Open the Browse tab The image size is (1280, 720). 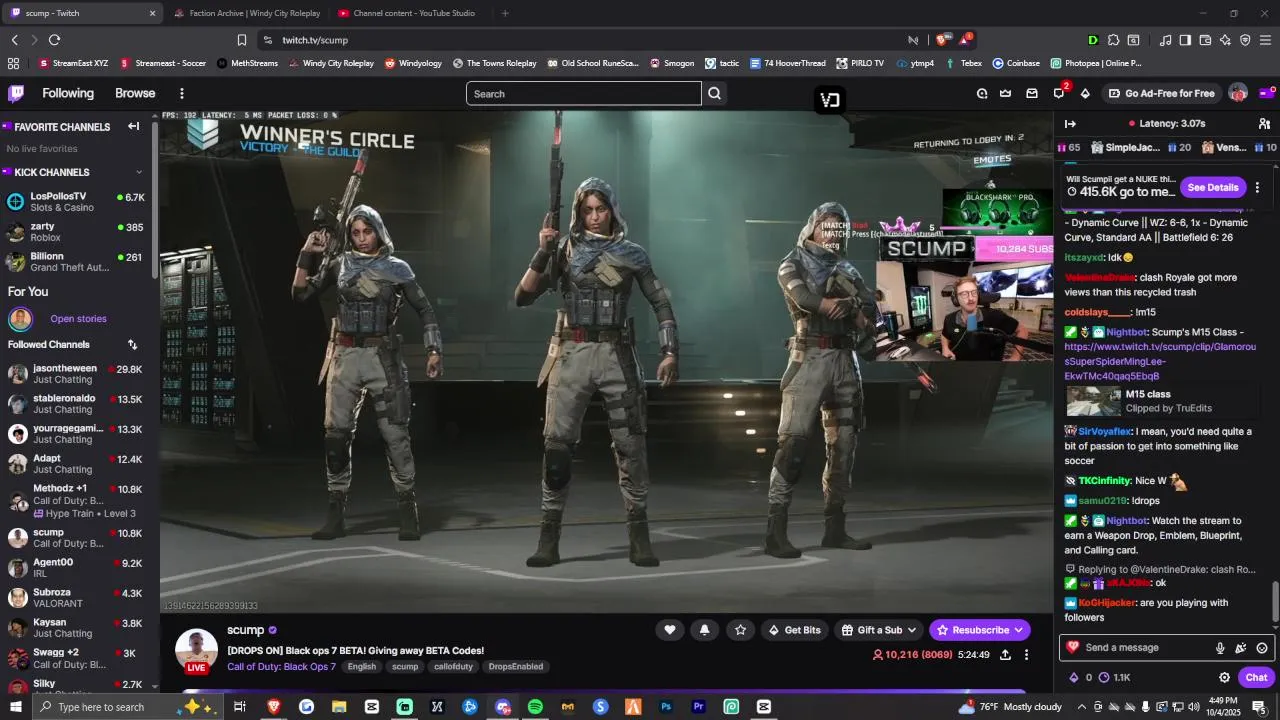[x=135, y=93]
